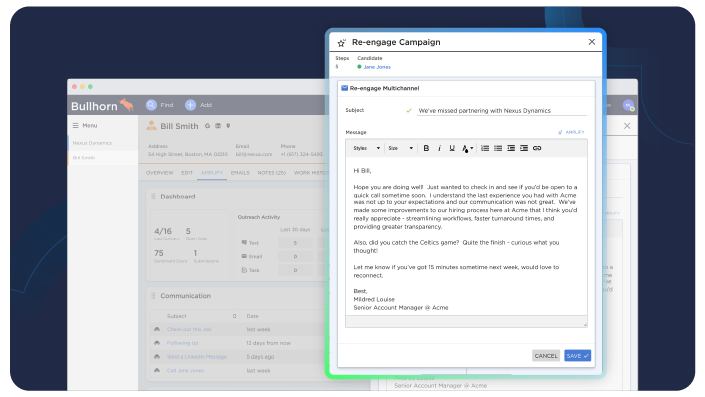Open the 'Following Up' communication
The image size is (705, 397).
(183, 343)
